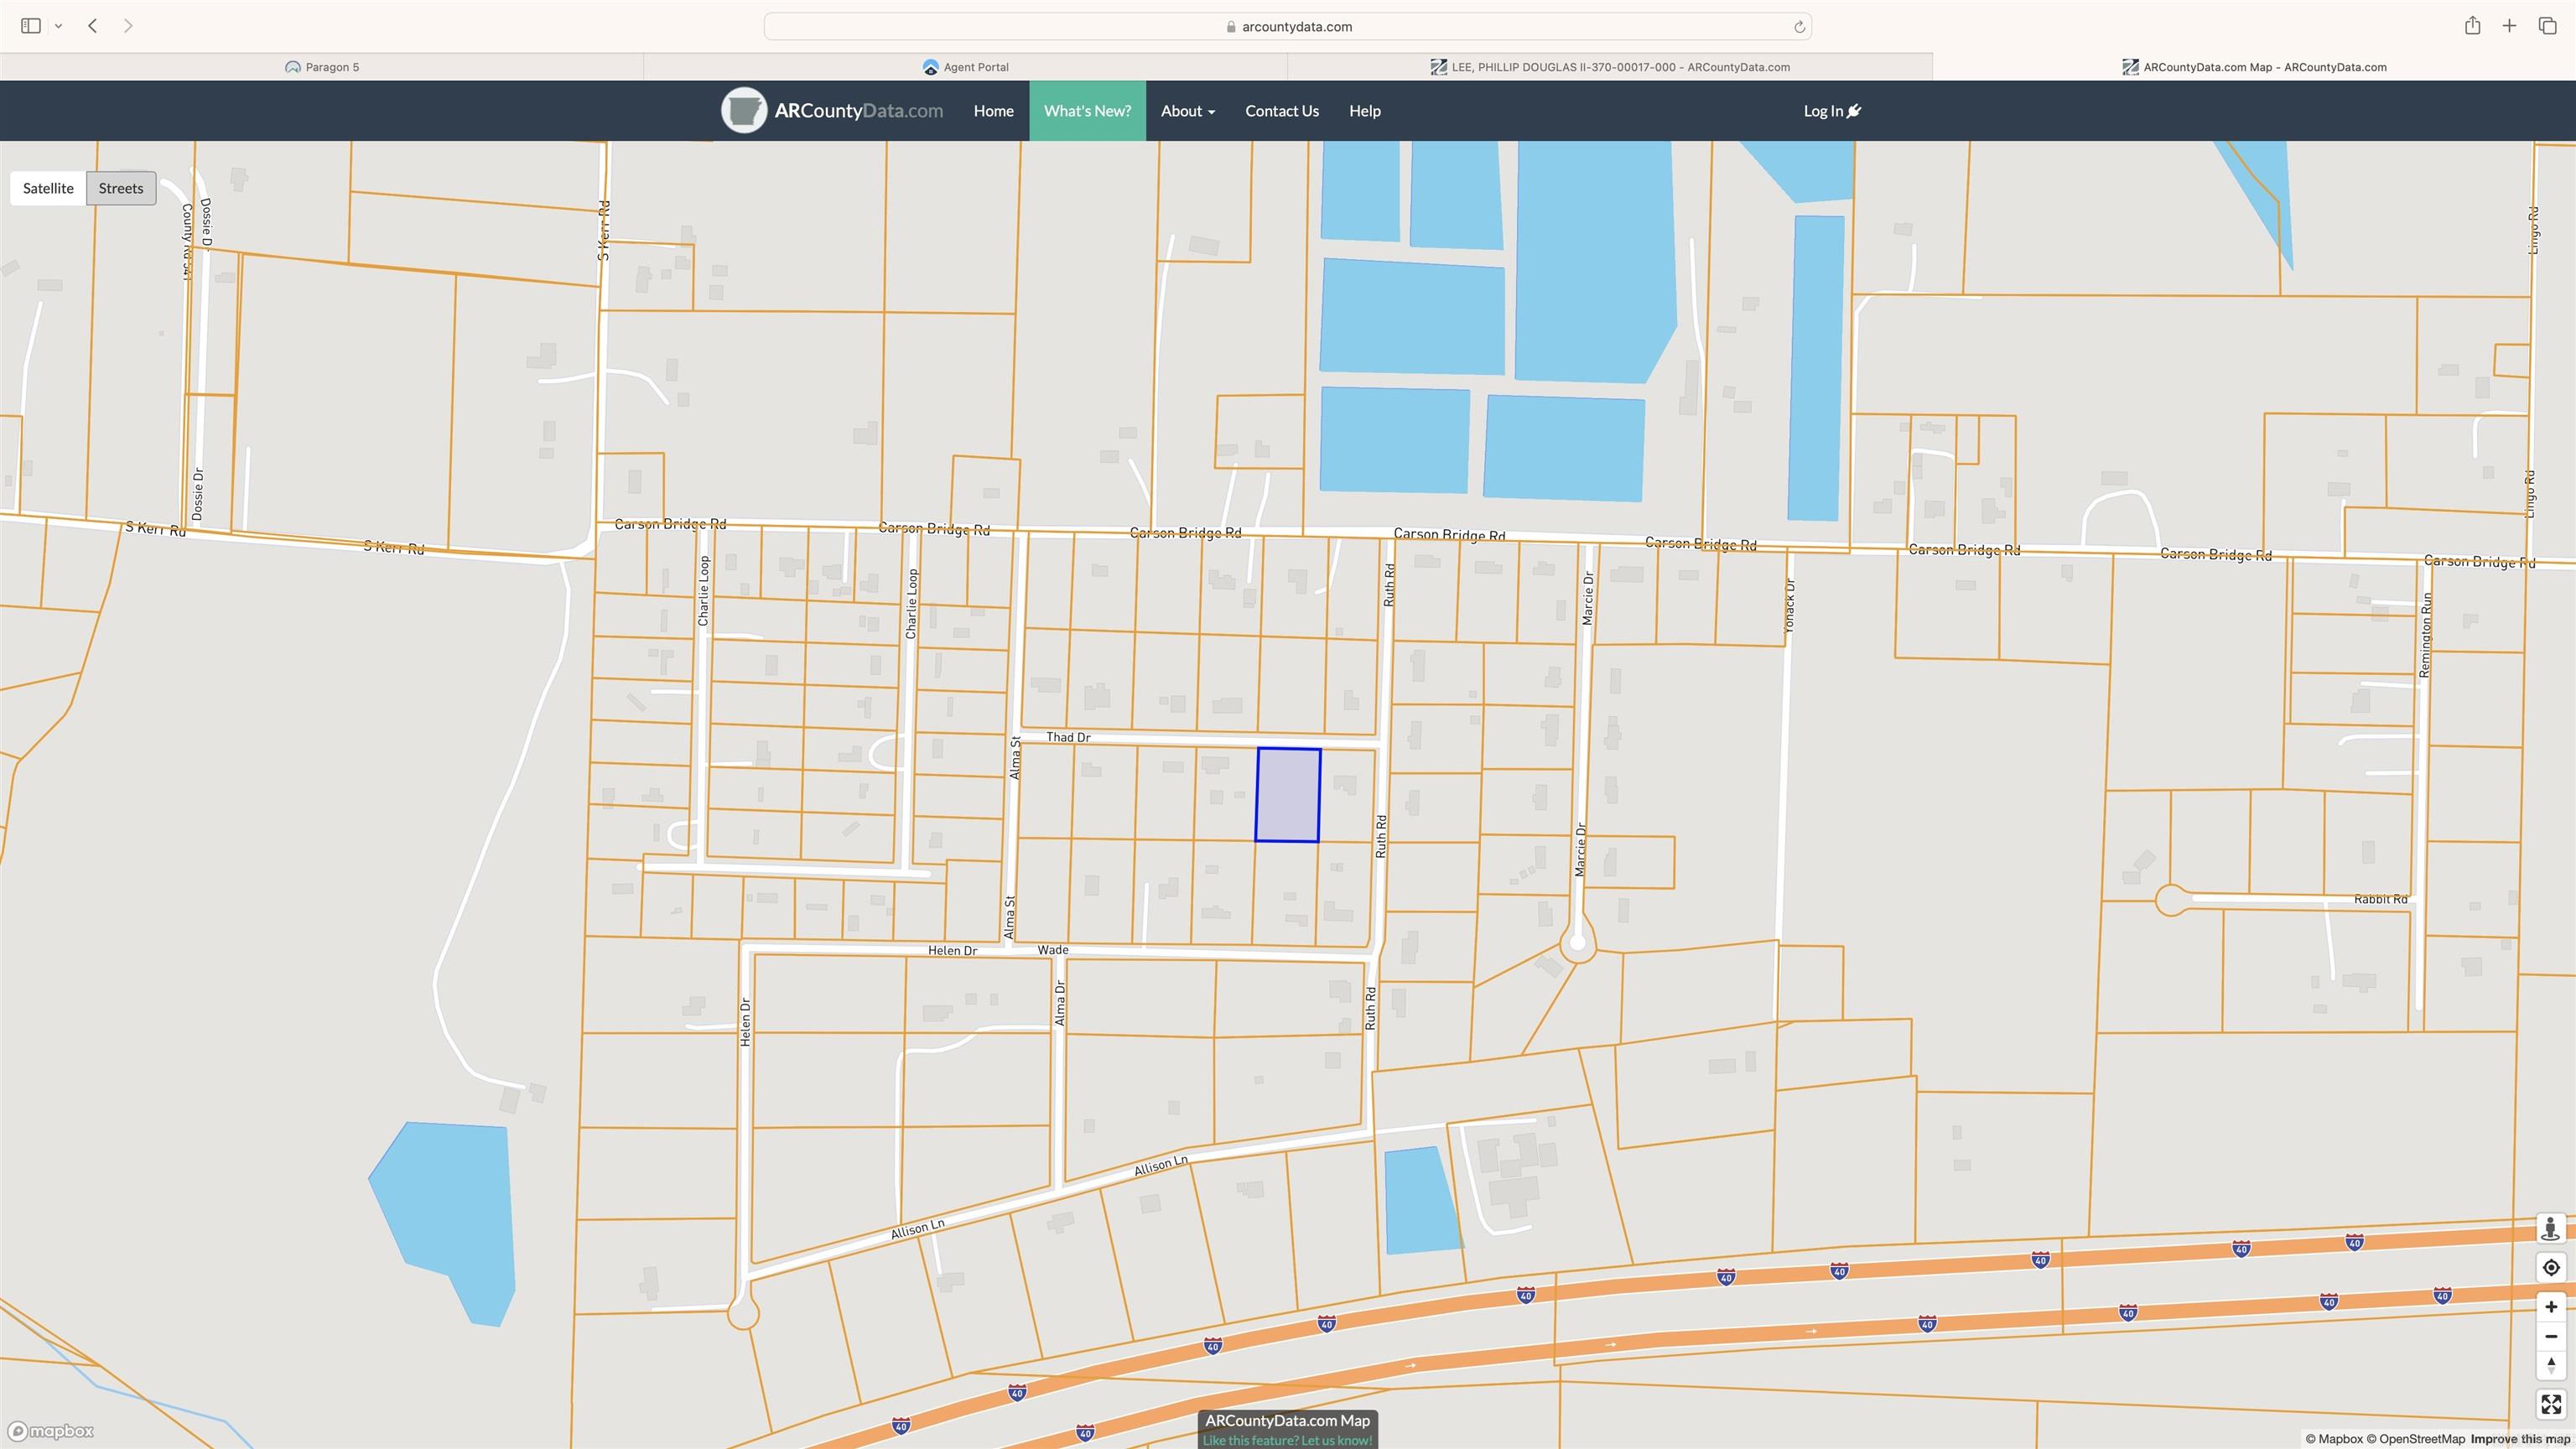Toggle Safari sidebar panel icon
This screenshot has width=2576, height=1449.
point(31,26)
